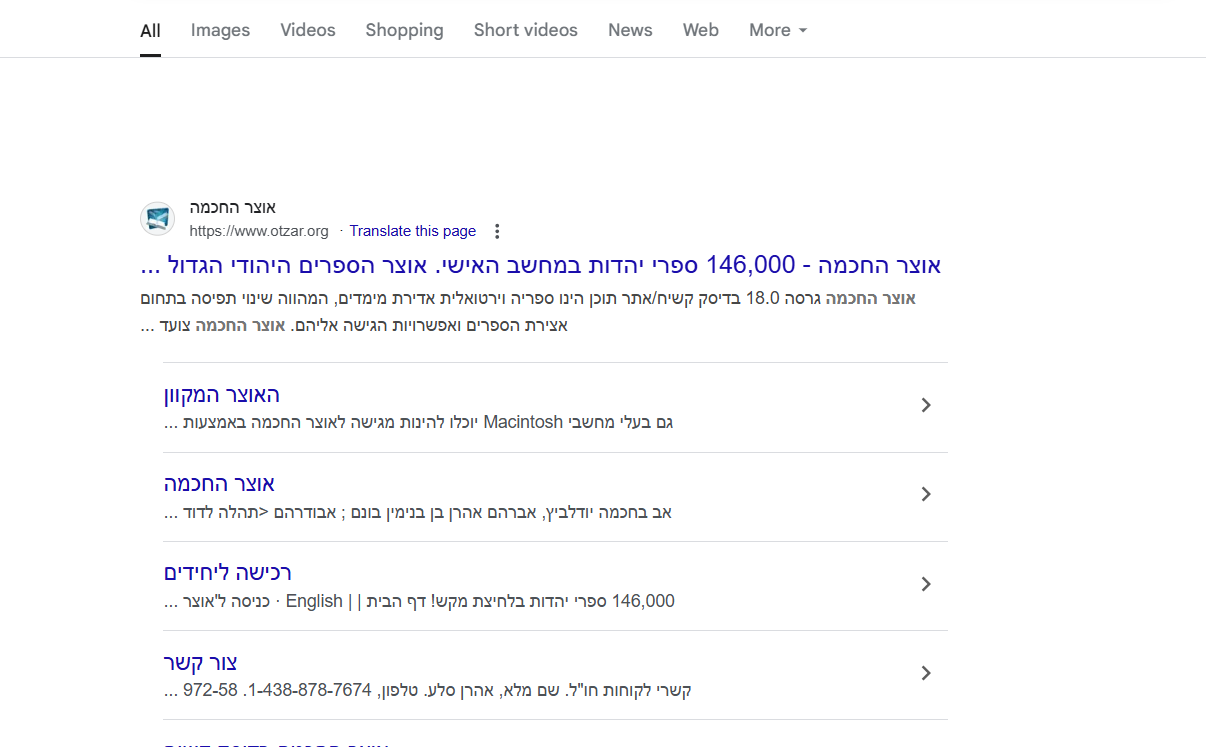The height and width of the screenshot is (747, 1206).
Task: Click the https://www.otzar.org URL text
Action: coord(259,231)
